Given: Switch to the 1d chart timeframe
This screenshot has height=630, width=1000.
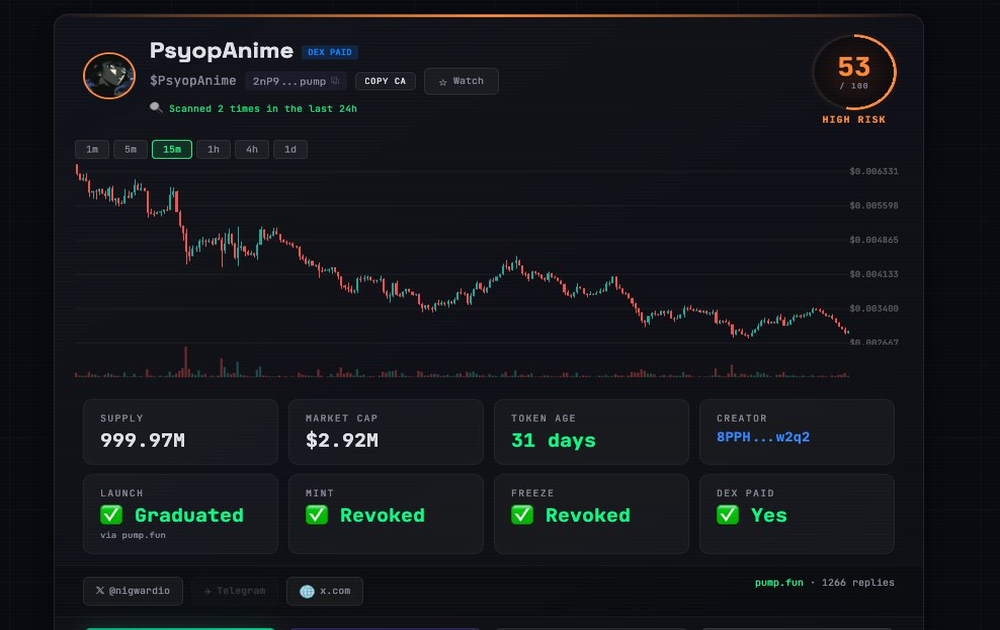Looking at the screenshot, I should coord(290,149).
